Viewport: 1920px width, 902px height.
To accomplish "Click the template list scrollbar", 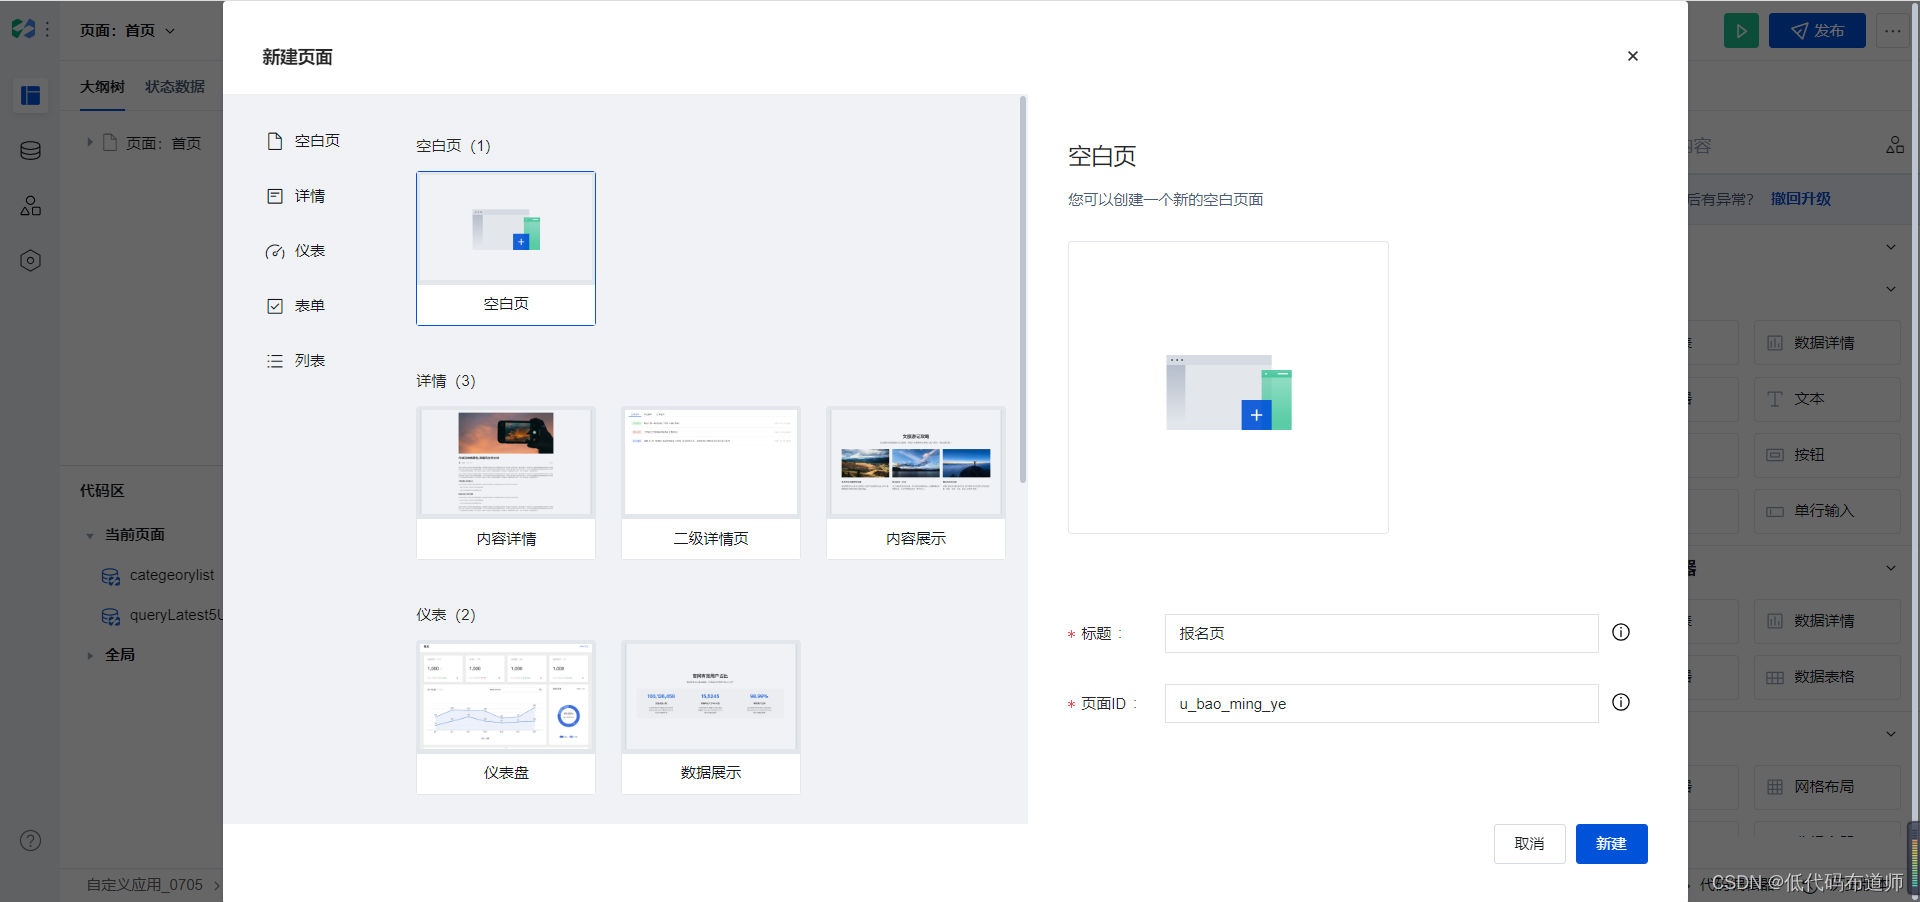I will [x=1023, y=290].
